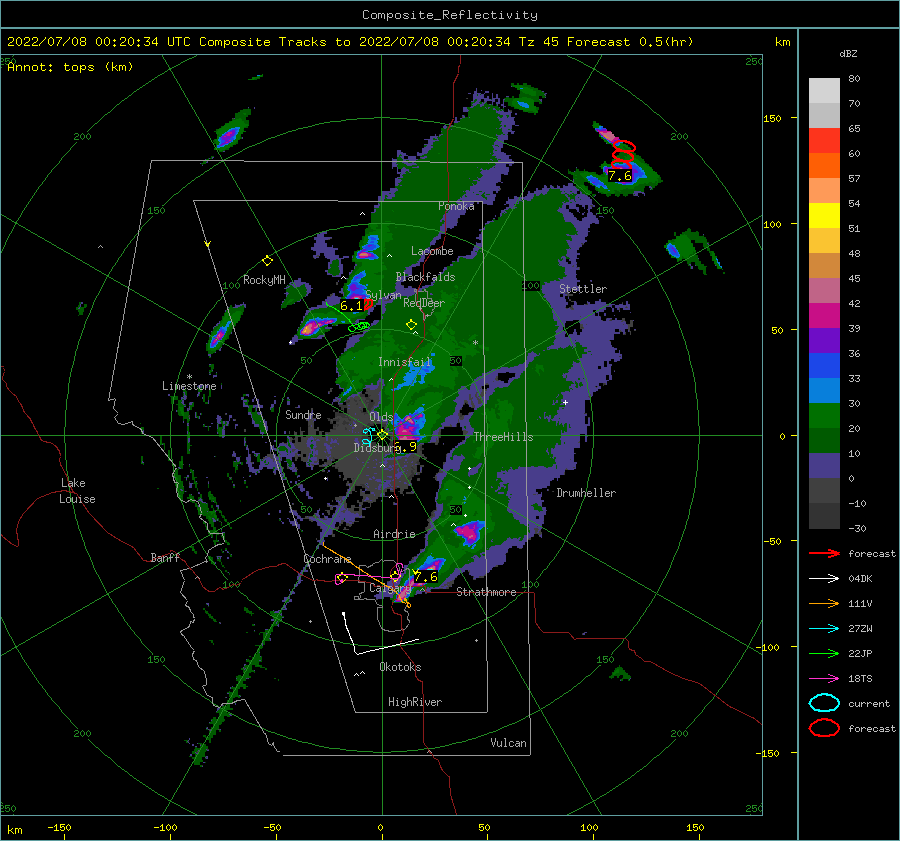Click the UTC Composite Tracks timestamp header

coord(350,42)
